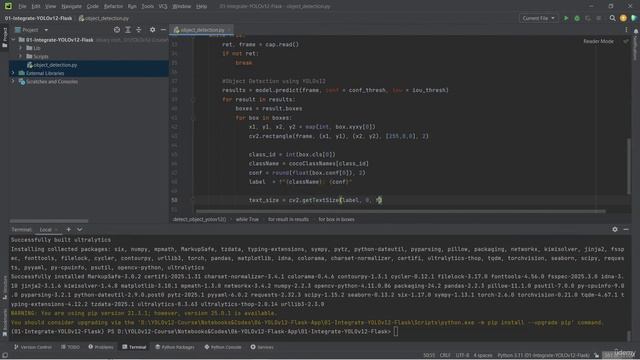Screen dimensions: 640x360
Task: Open the Current File run configuration dropdown
Action: click(x=538, y=18)
